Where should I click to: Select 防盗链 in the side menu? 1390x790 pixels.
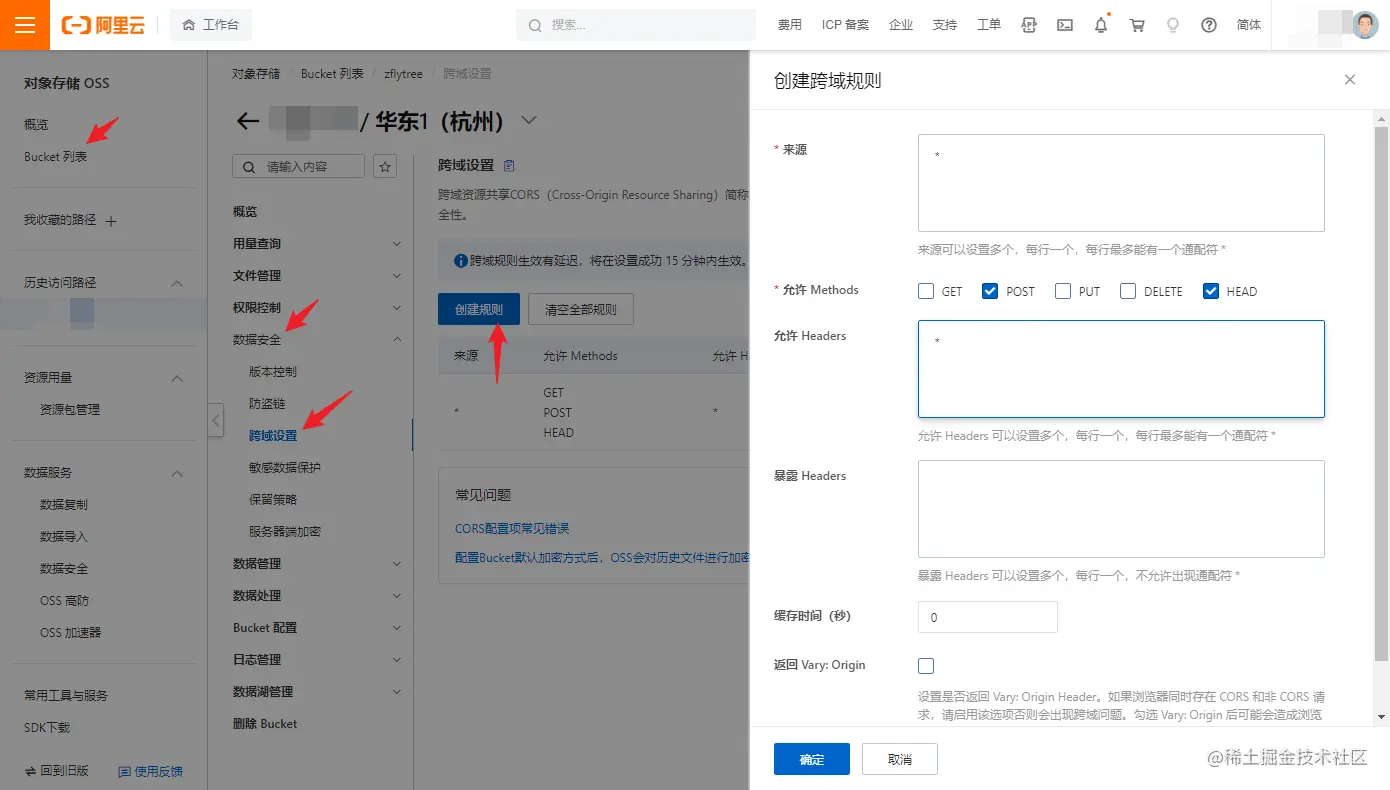267,404
